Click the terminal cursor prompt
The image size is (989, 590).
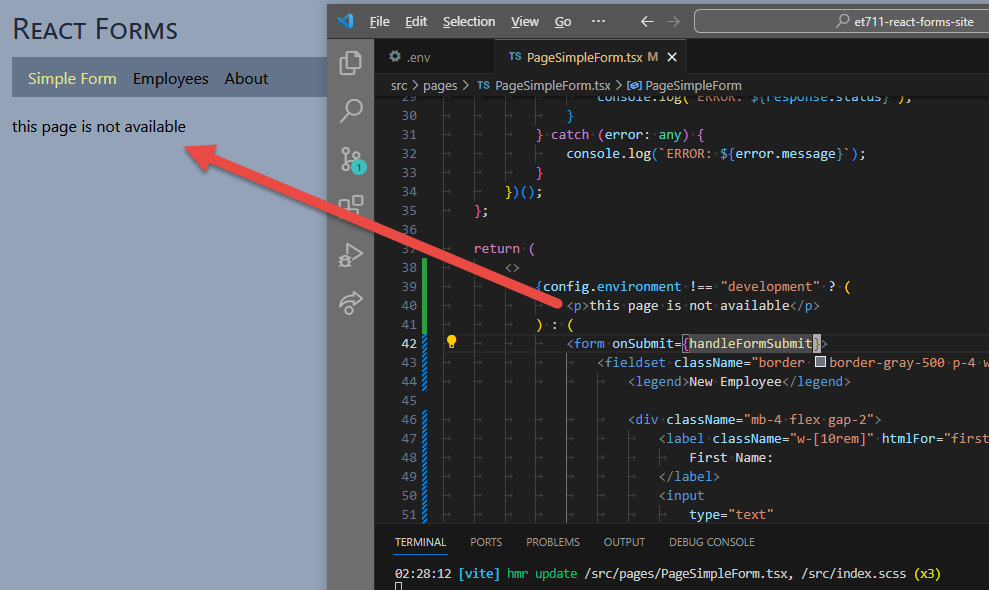(x=398, y=586)
